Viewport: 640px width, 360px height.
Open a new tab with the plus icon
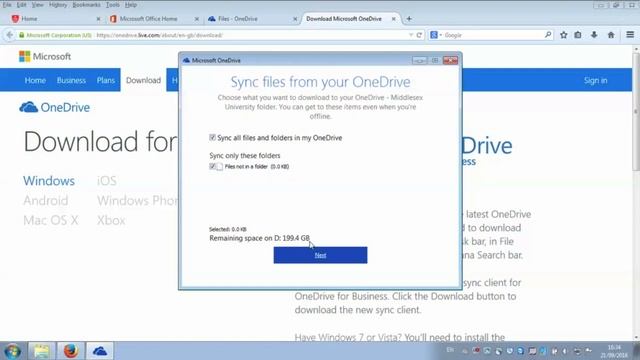tap(409, 19)
